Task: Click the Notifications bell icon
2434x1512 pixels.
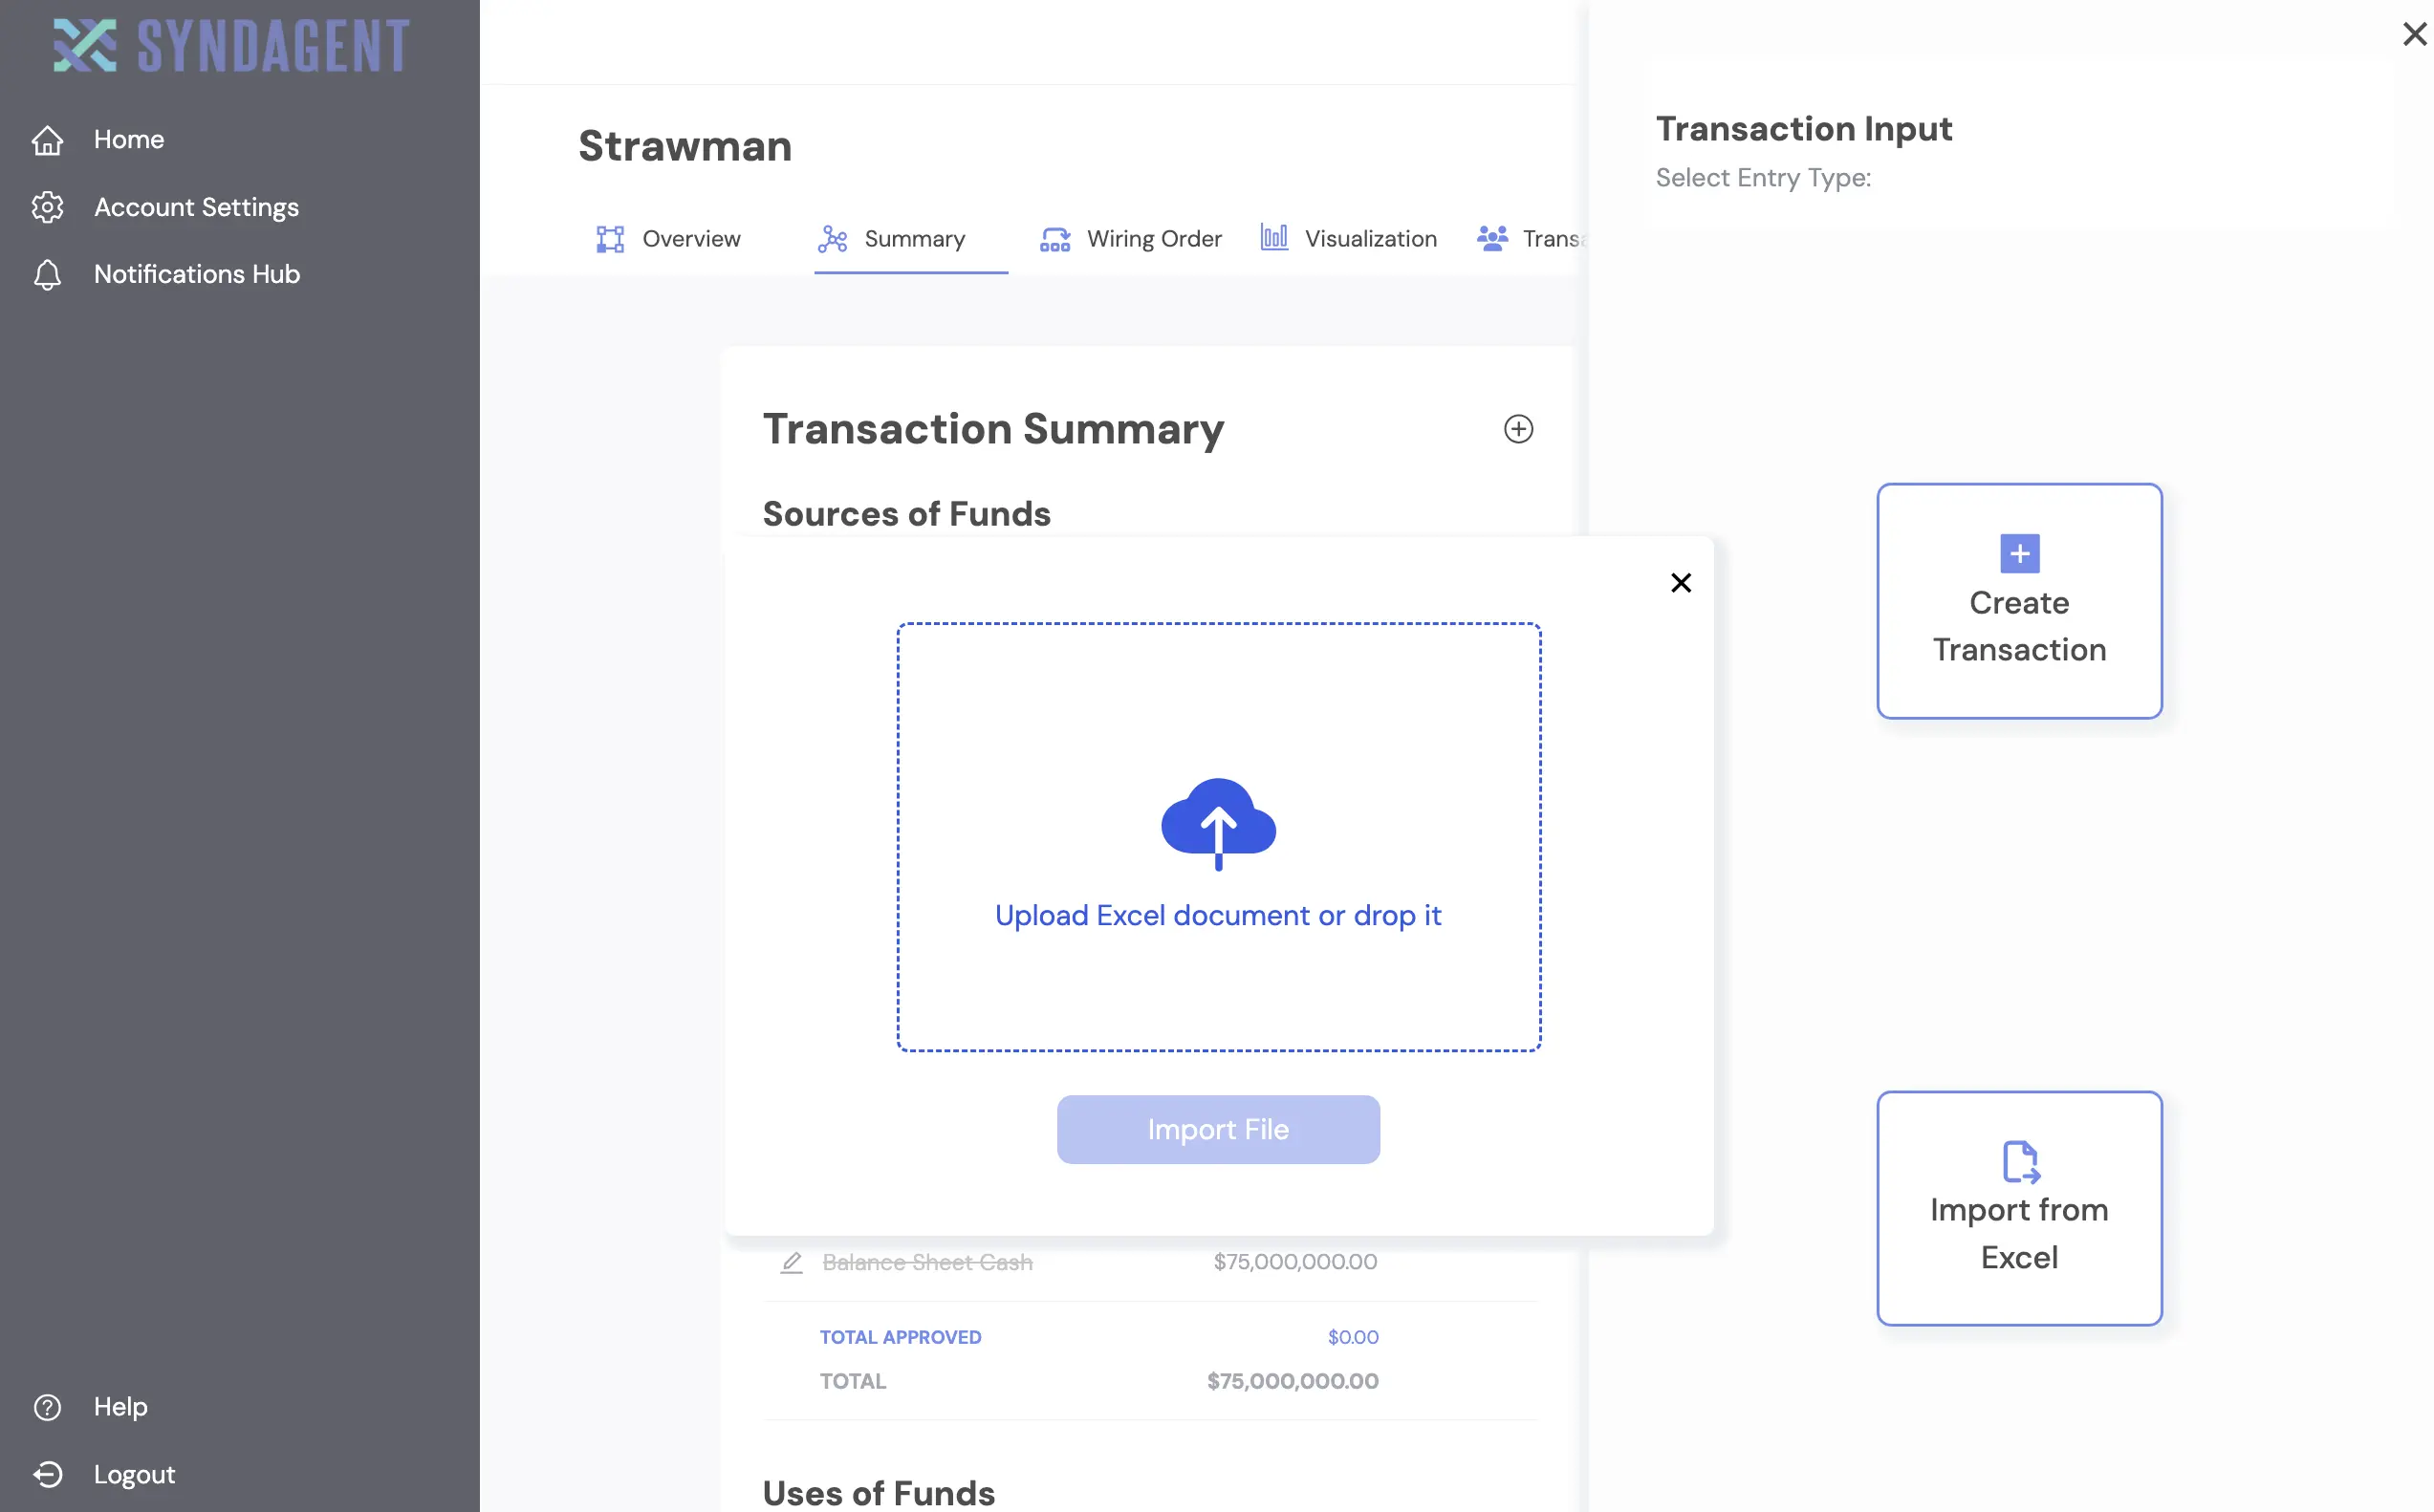Action: tap(47, 274)
